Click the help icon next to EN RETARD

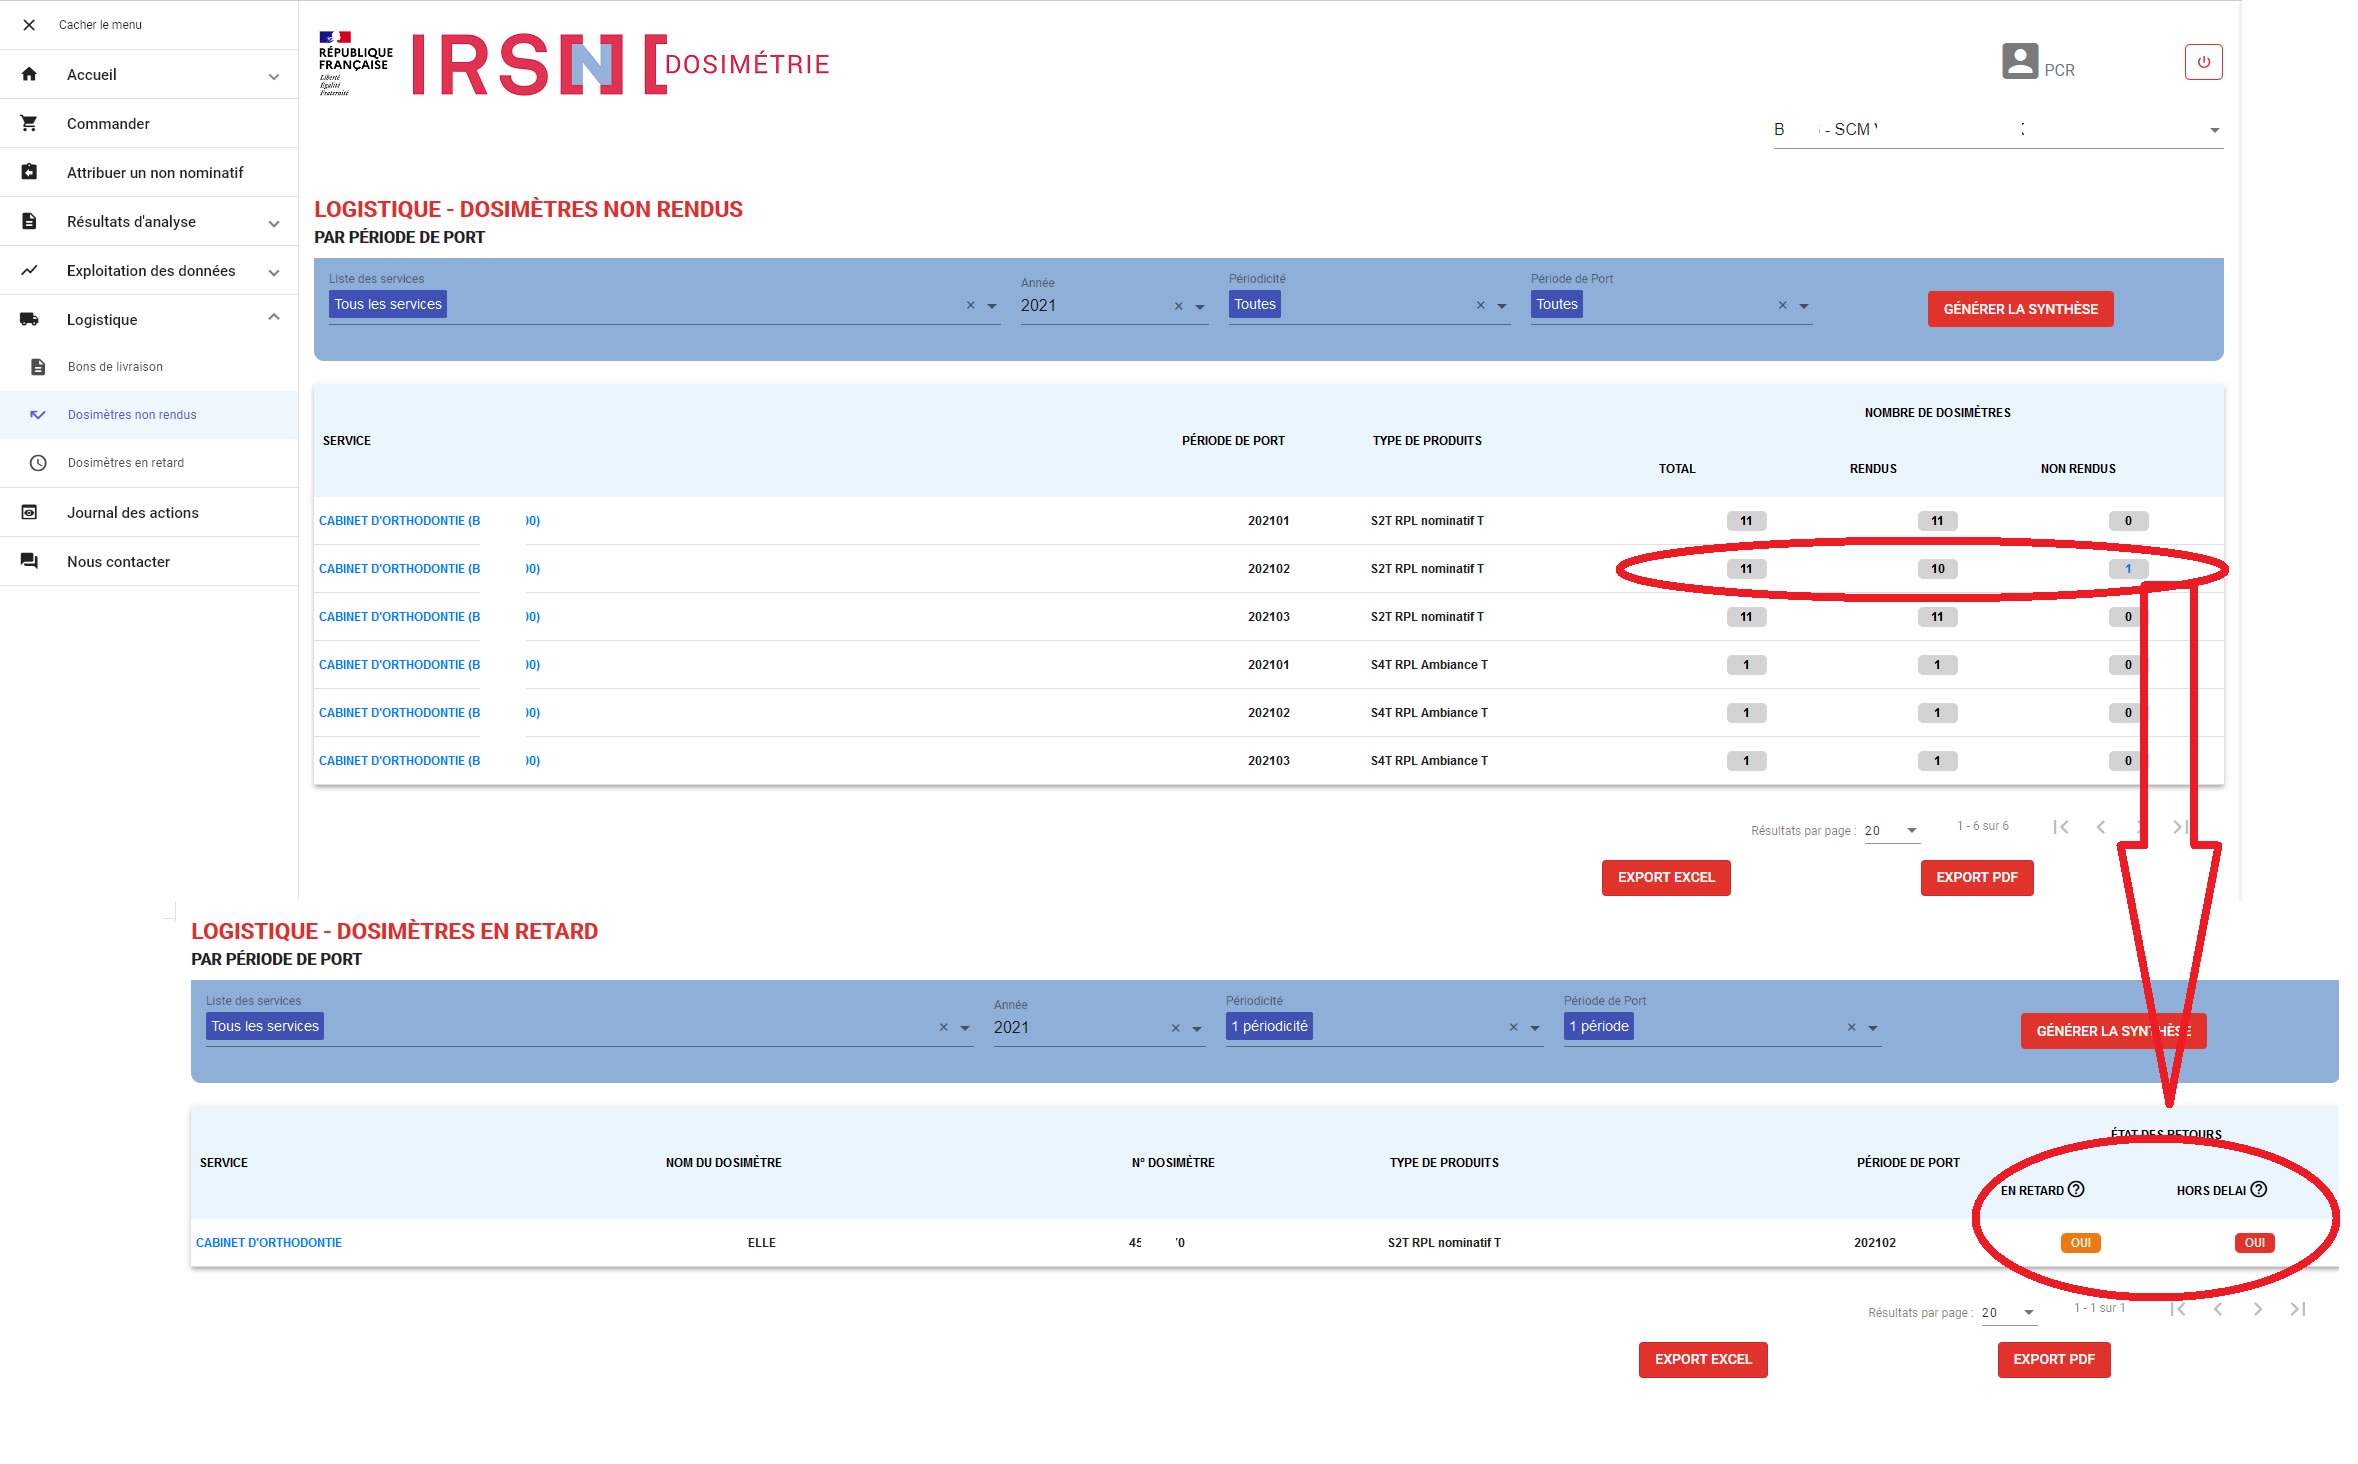point(2076,1189)
